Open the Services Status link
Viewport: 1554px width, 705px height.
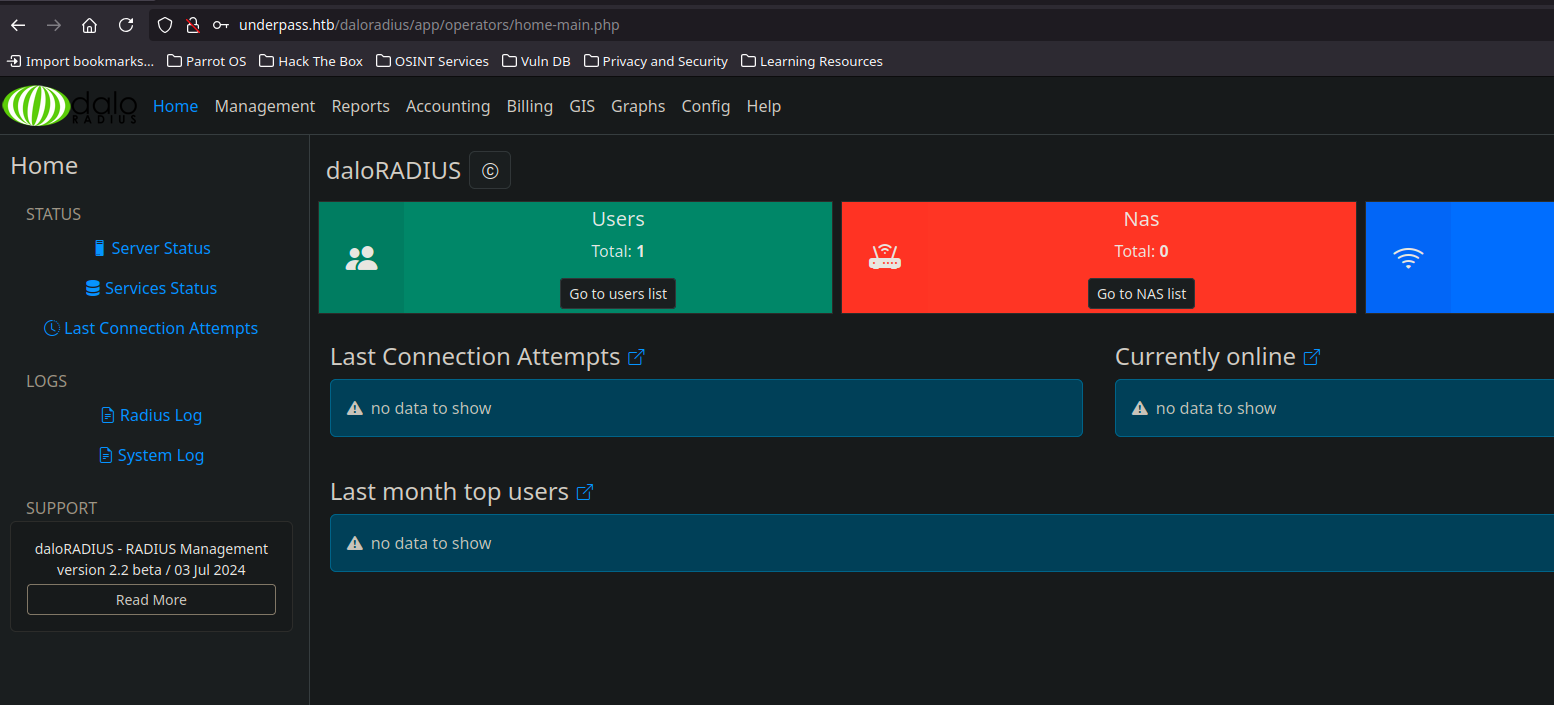tap(161, 288)
